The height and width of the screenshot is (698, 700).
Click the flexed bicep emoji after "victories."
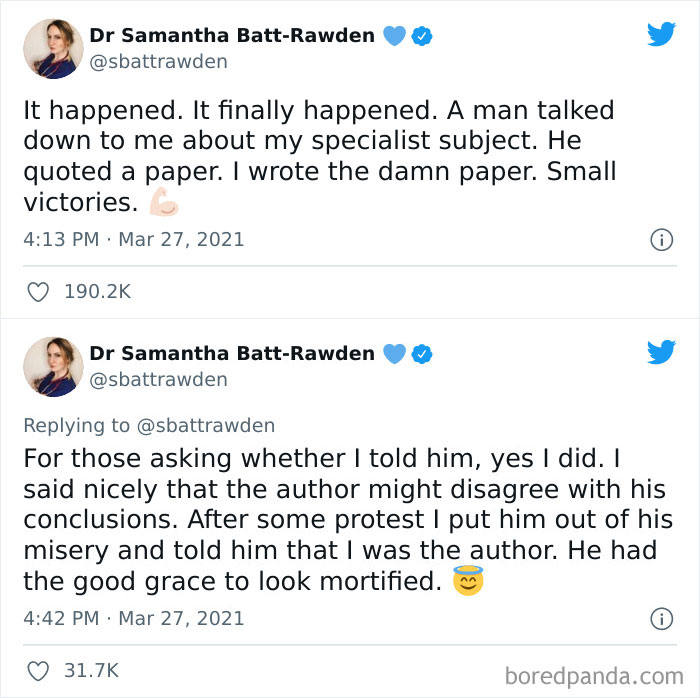[163, 203]
